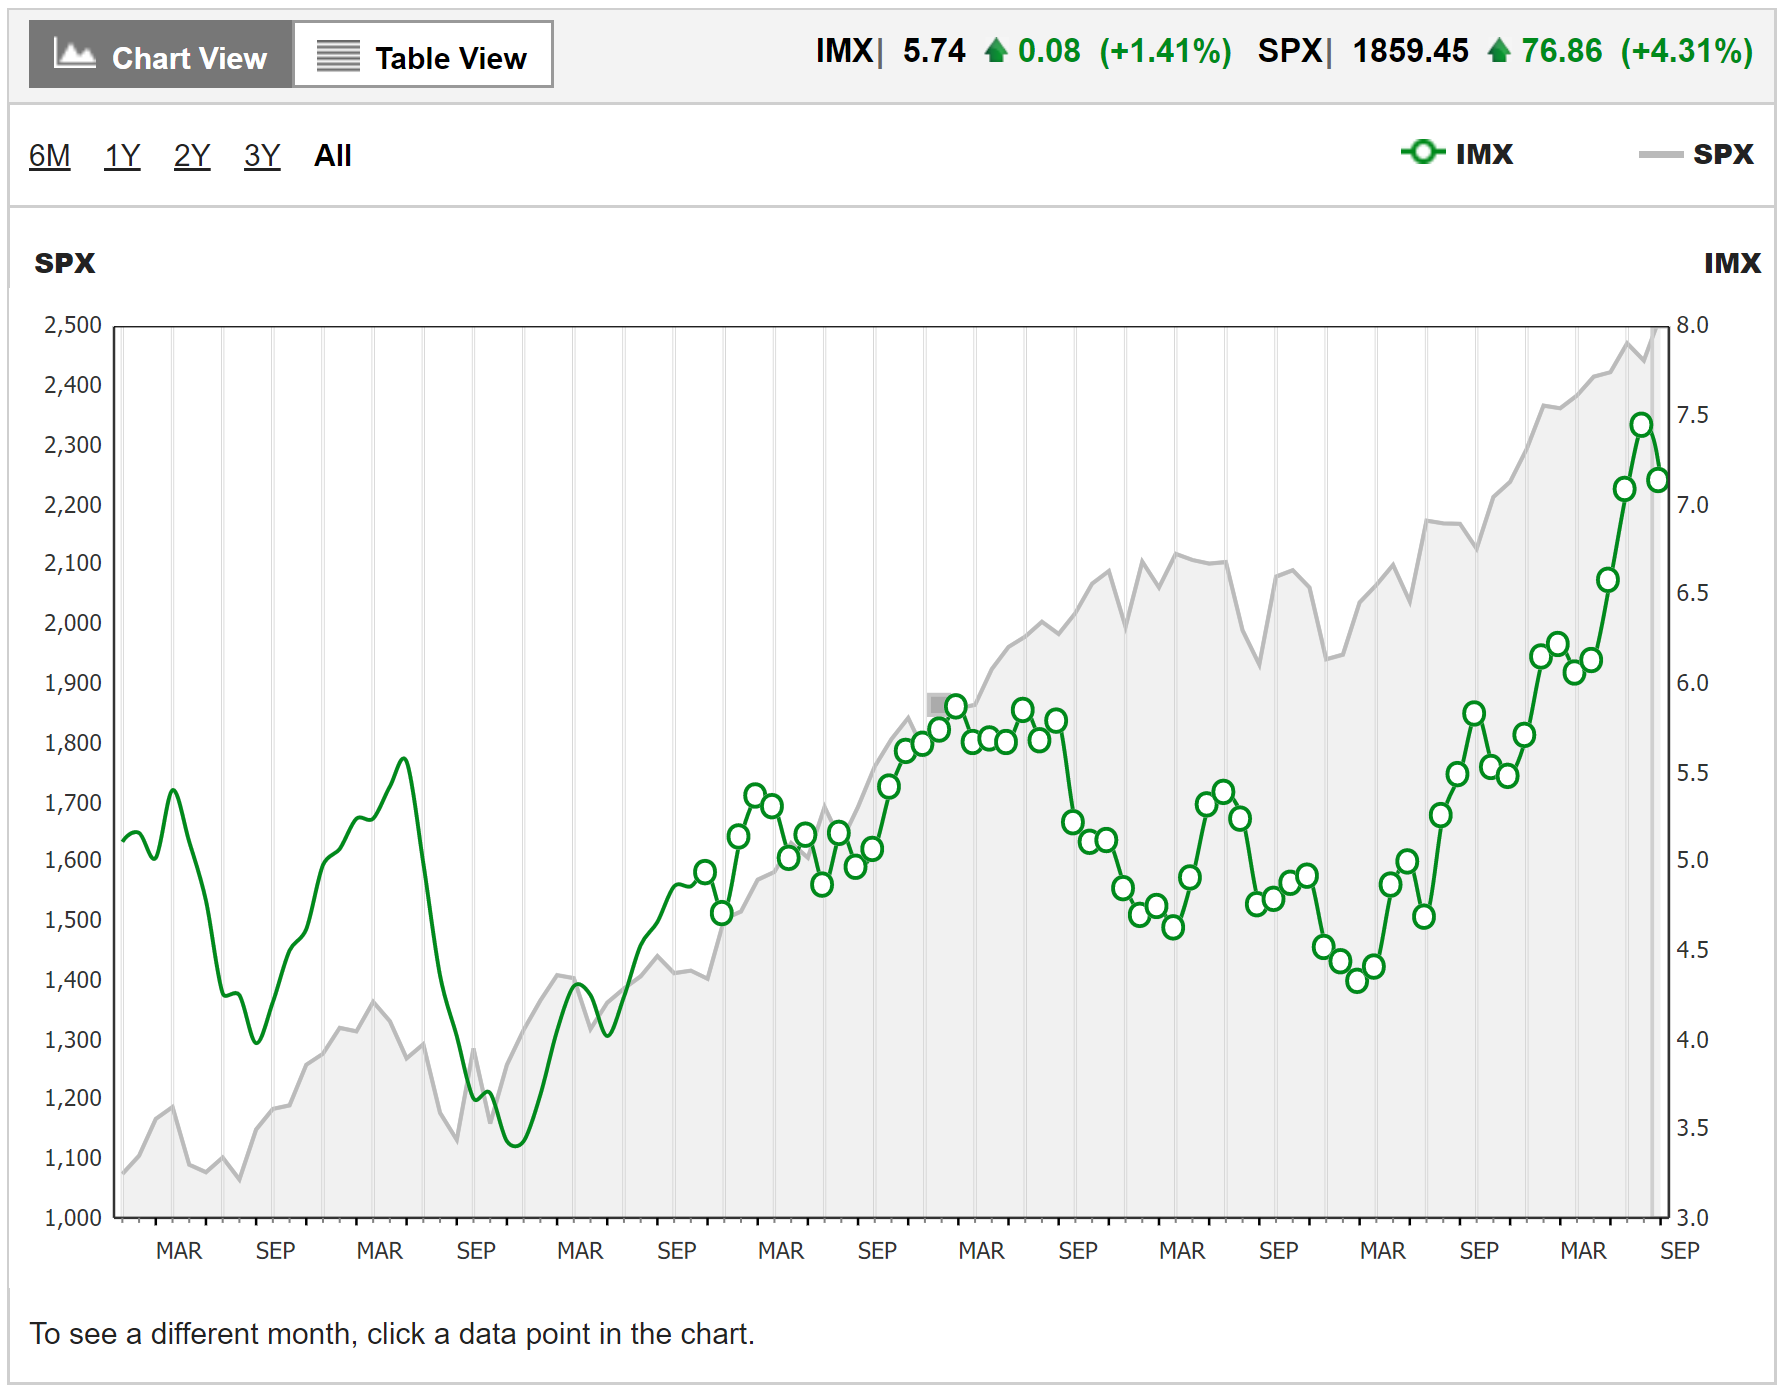Switch to the Chart View tab
The image size is (1785, 1394).
click(x=161, y=54)
